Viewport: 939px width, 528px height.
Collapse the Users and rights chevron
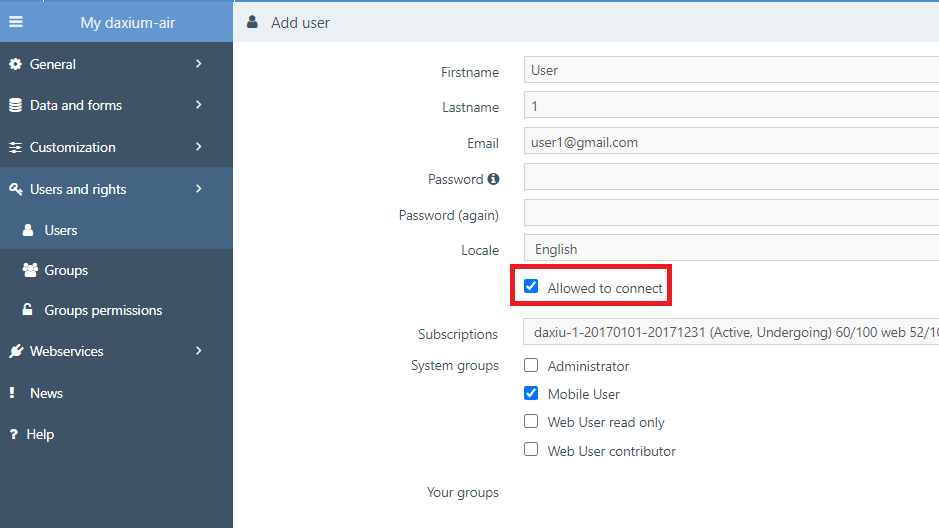point(199,189)
